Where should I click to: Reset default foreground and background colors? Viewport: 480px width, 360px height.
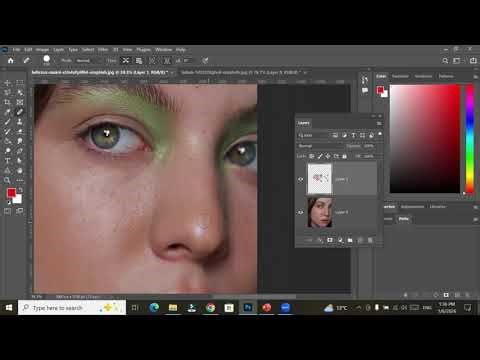[9, 202]
